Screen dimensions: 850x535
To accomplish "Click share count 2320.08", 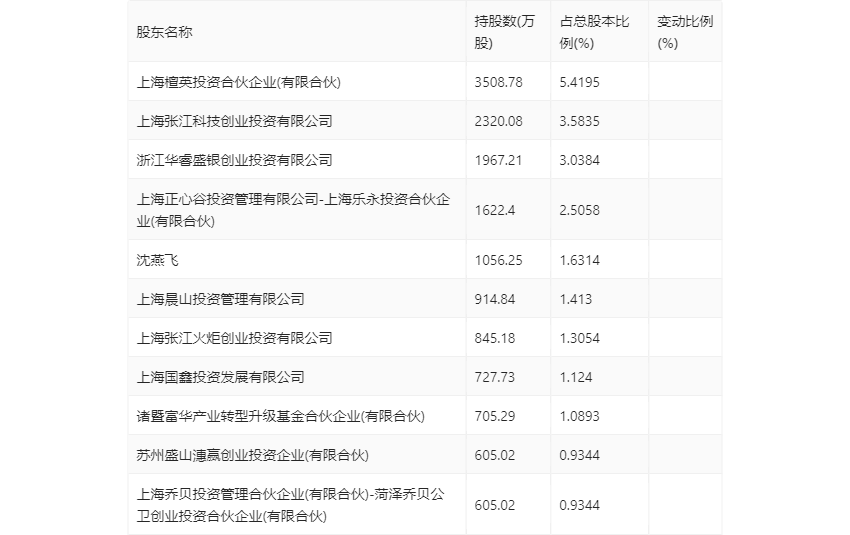I will pyautogui.click(x=499, y=121).
